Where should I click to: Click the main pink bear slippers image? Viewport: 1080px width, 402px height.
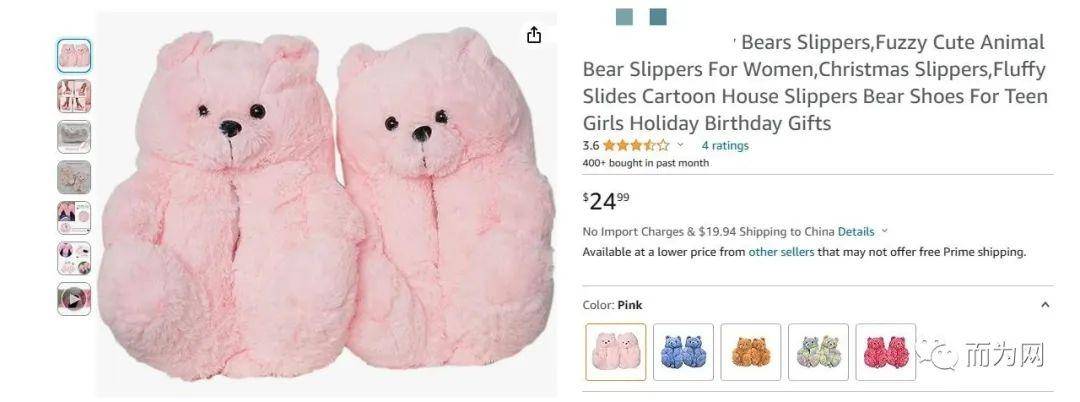(x=325, y=204)
